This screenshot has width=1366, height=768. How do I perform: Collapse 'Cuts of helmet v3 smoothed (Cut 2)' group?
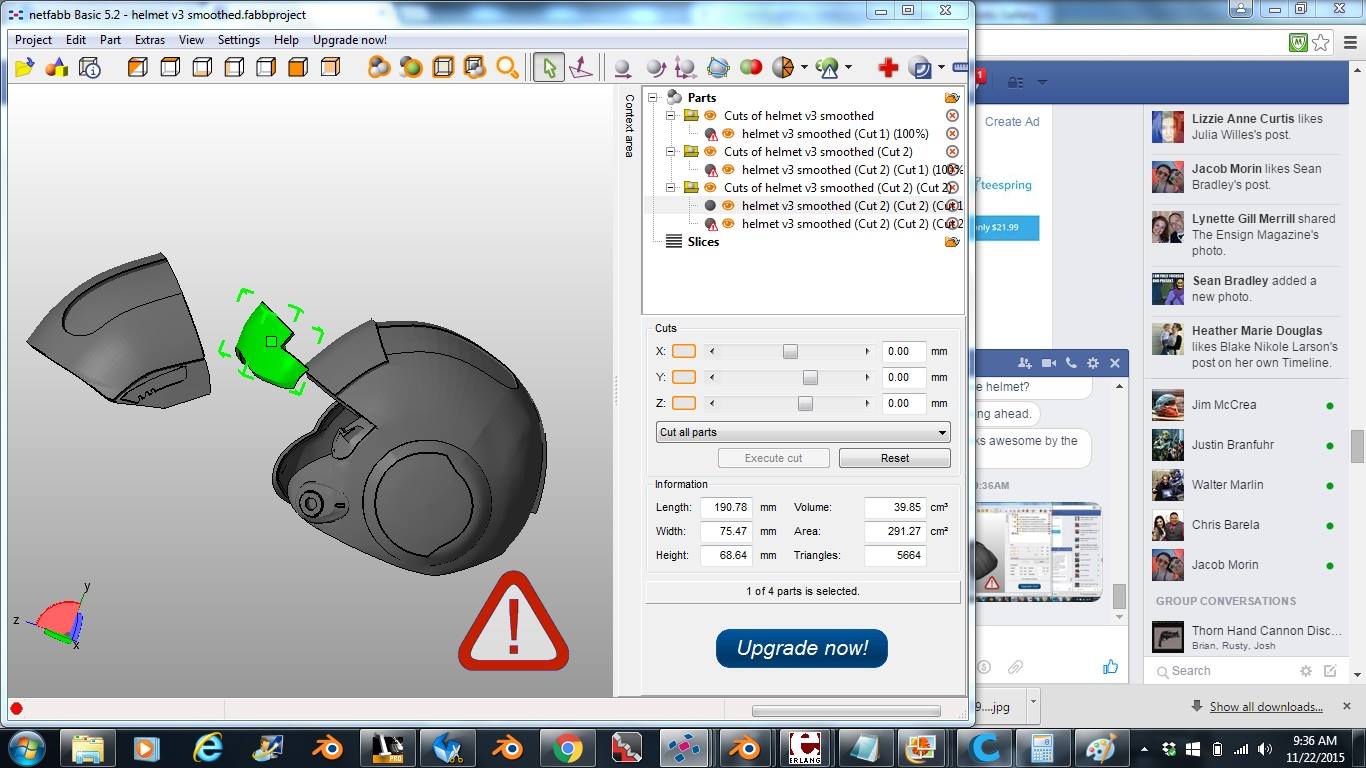pyautogui.click(x=672, y=152)
